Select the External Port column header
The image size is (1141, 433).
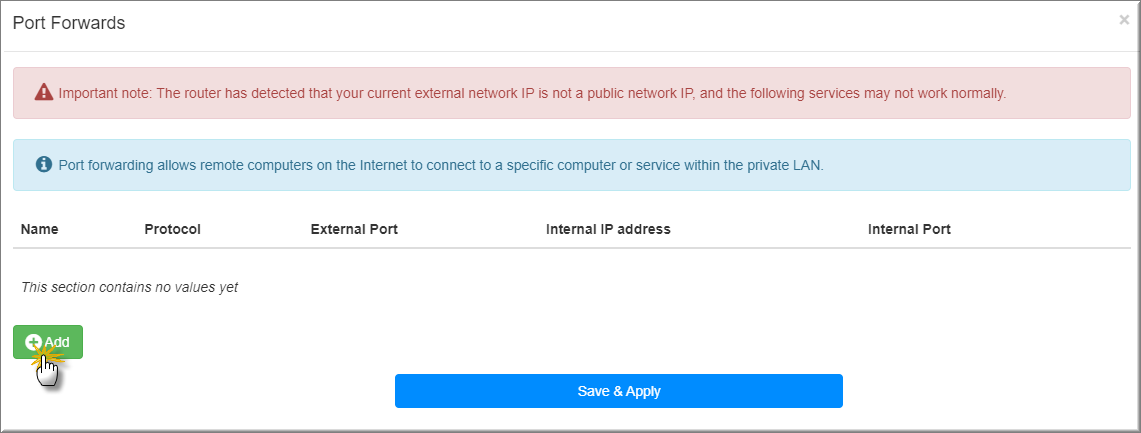(354, 229)
